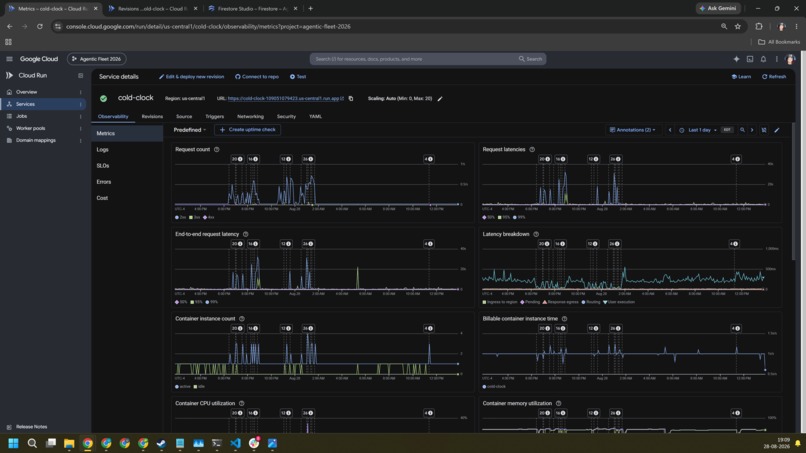Switch to the Security tab
Screen dimensions: 806x453
[x=286, y=117]
